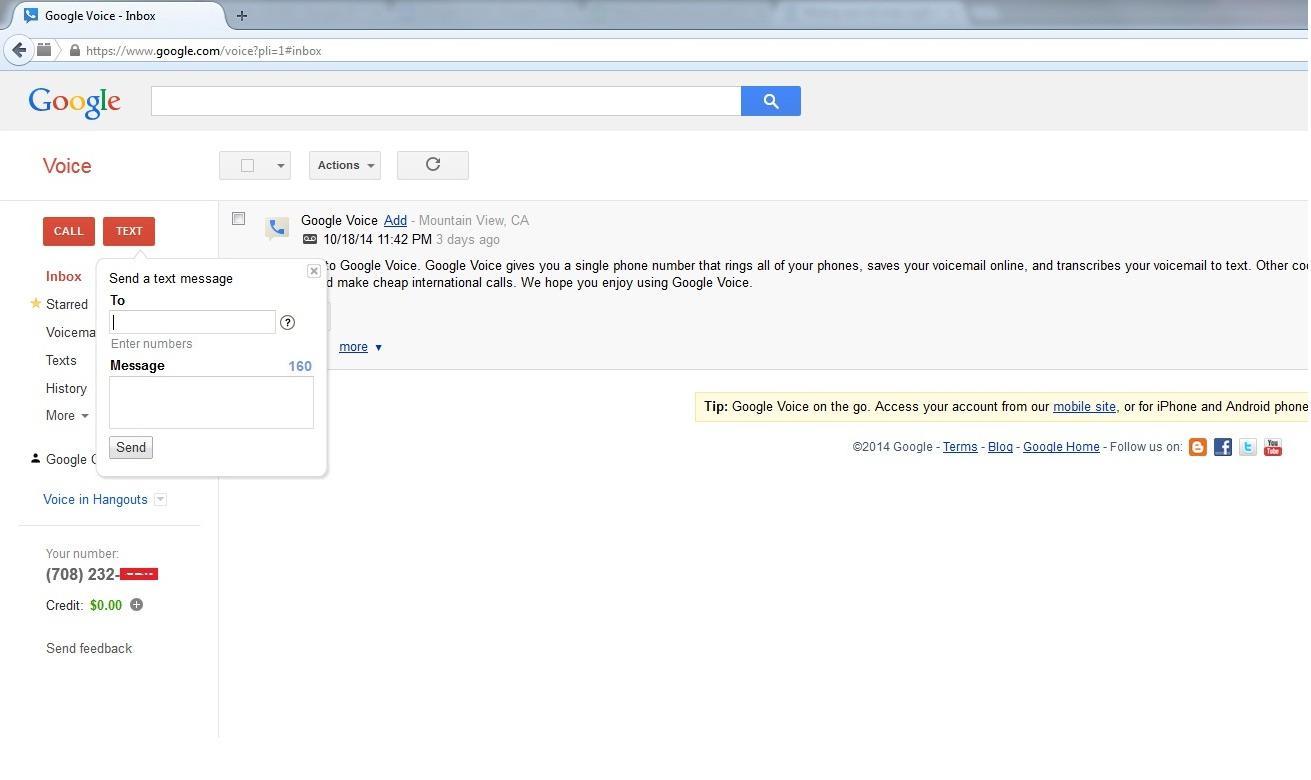
Task: Open the Actions dropdown
Action: 344,165
